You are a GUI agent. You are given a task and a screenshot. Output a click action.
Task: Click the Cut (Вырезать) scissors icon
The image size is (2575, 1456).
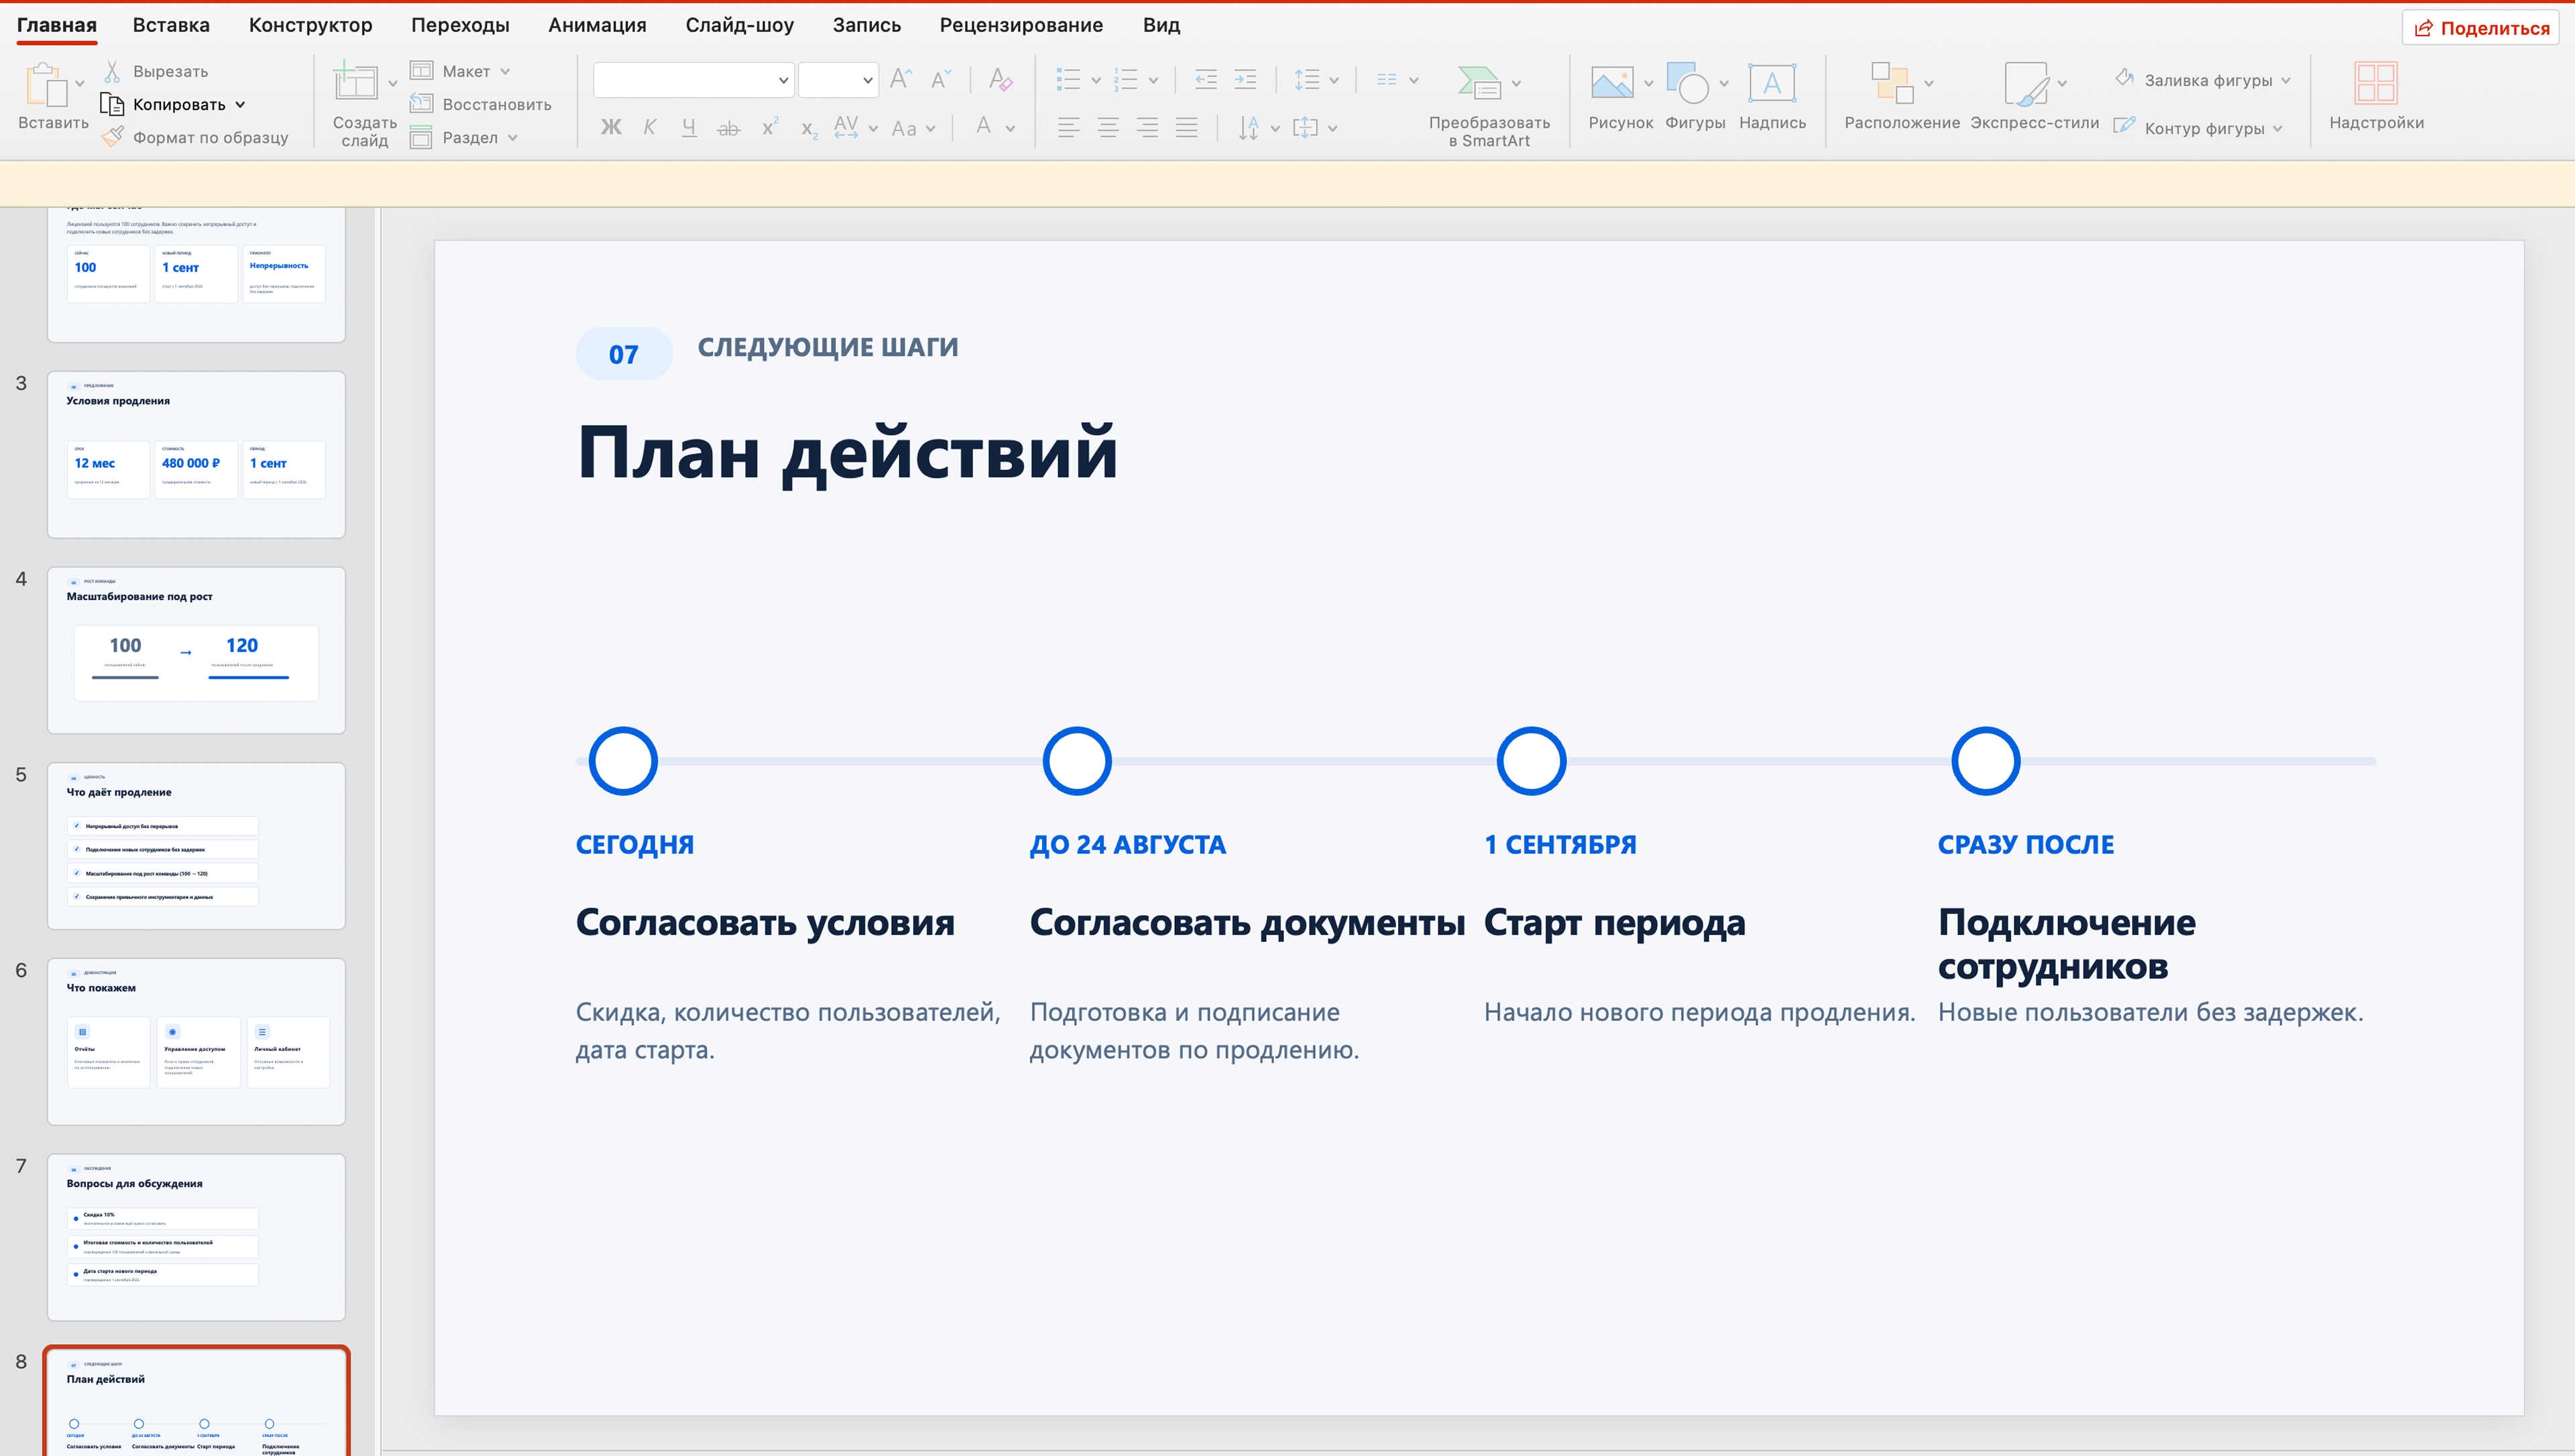[x=113, y=71]
